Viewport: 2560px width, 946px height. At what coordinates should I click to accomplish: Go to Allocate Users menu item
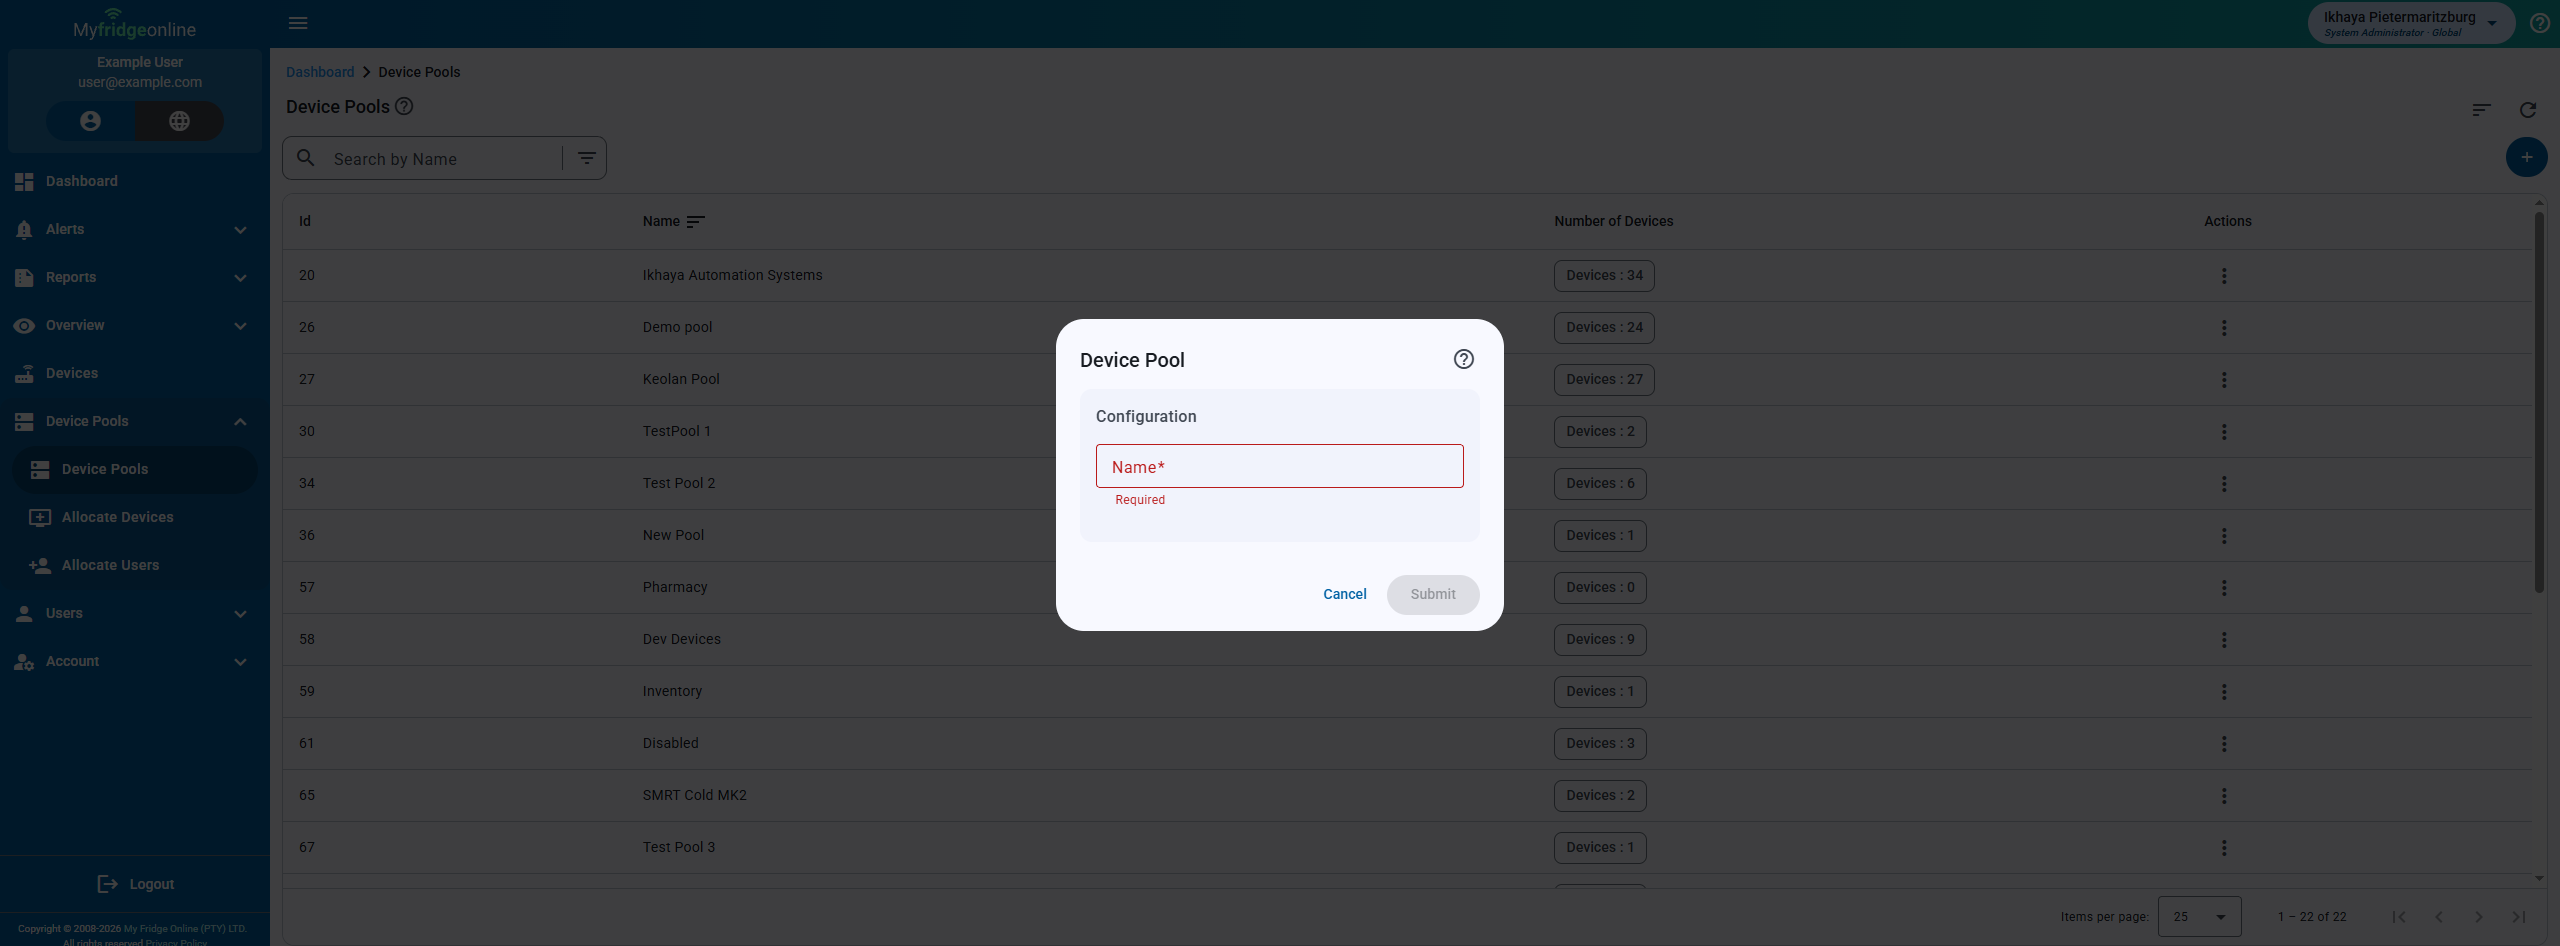[110, 565]
